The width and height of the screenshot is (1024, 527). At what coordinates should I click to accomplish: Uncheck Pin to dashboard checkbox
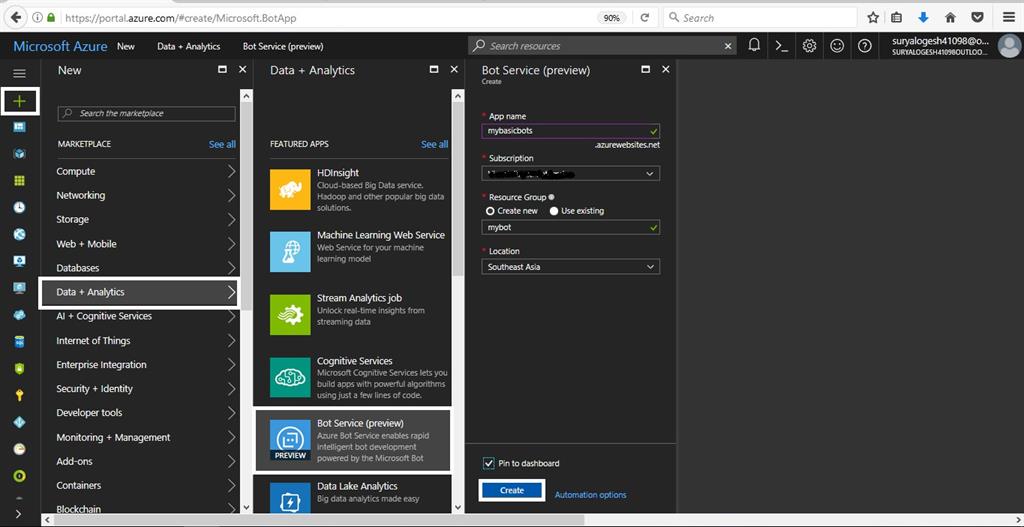[x=488, y=463]
